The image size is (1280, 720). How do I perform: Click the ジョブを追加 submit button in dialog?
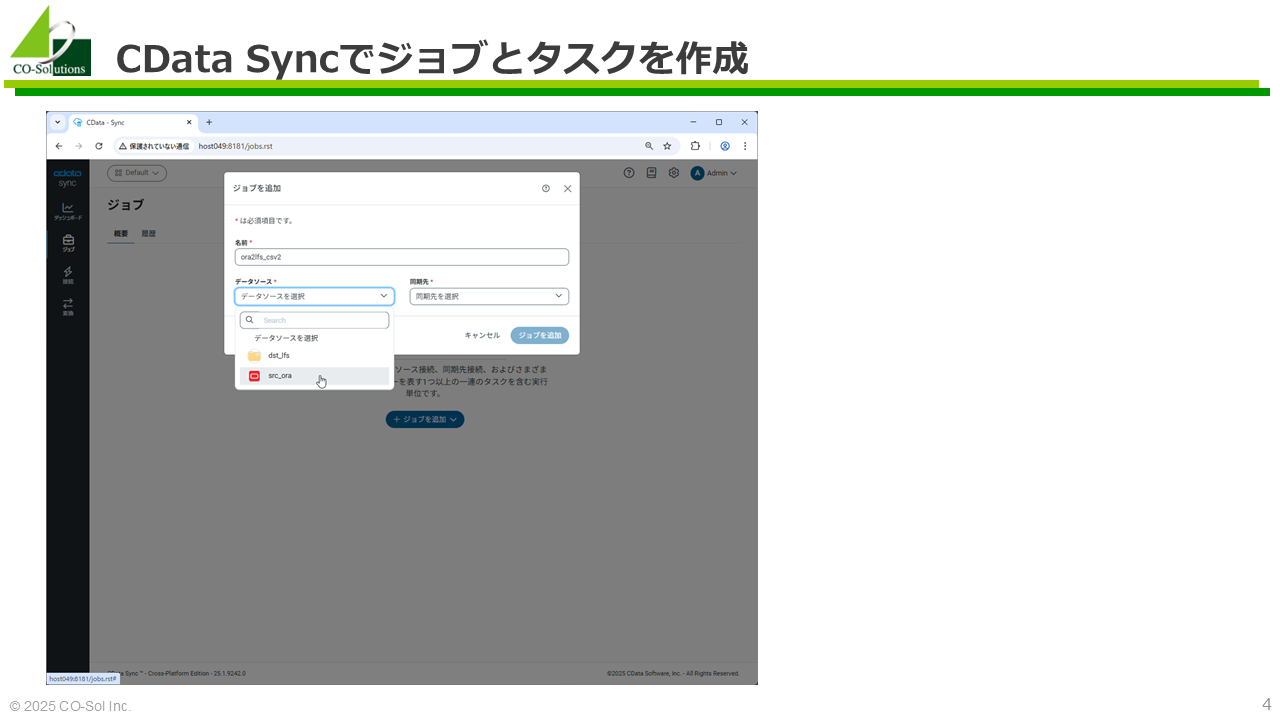click(540, 335)
